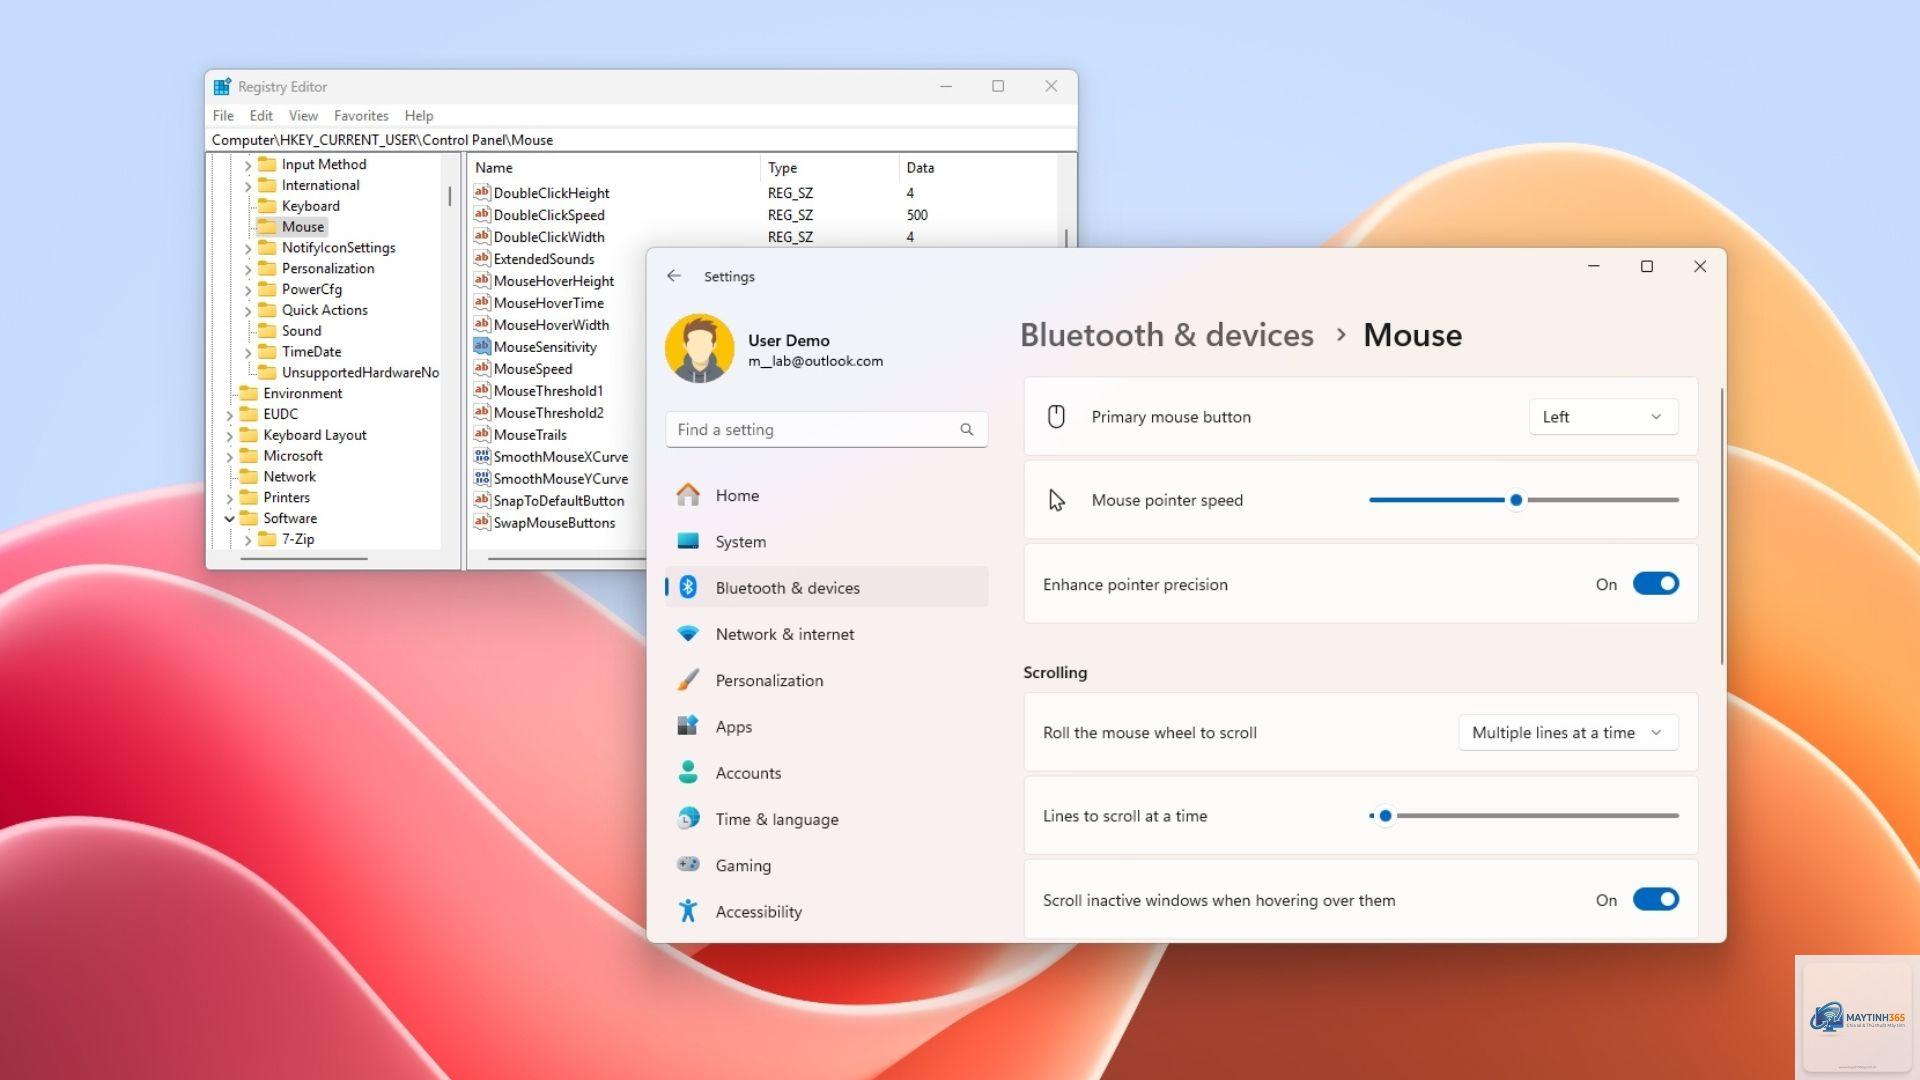Select DoubleClickHeight string value icon

[481, 192]
